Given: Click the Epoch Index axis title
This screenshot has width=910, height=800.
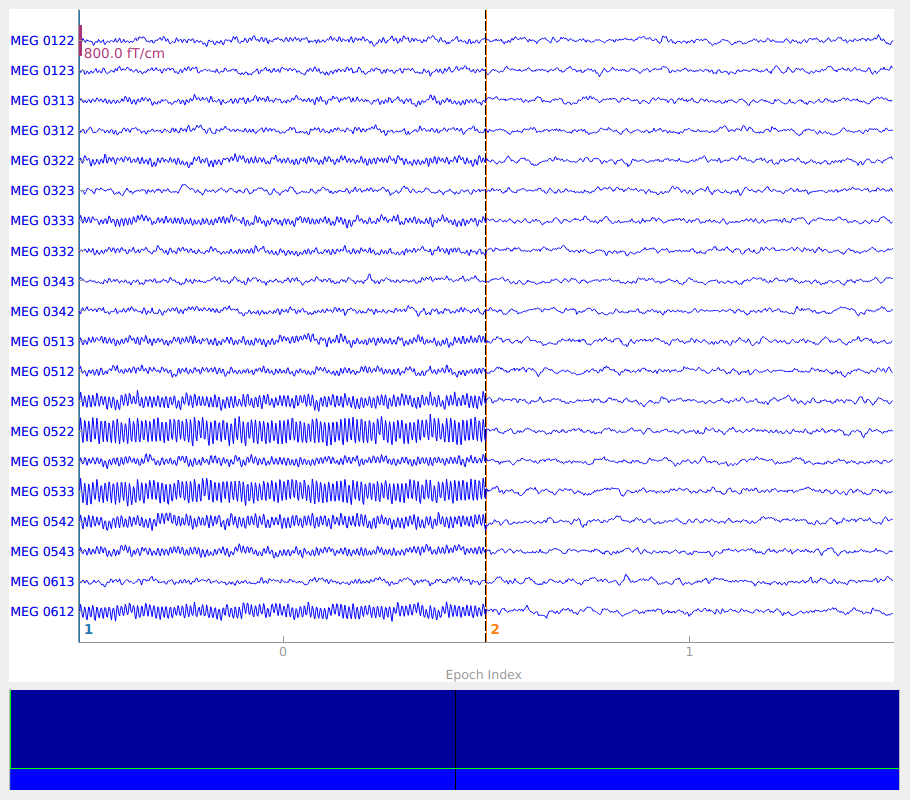Looking at the screenshot, I should point(483,675).
